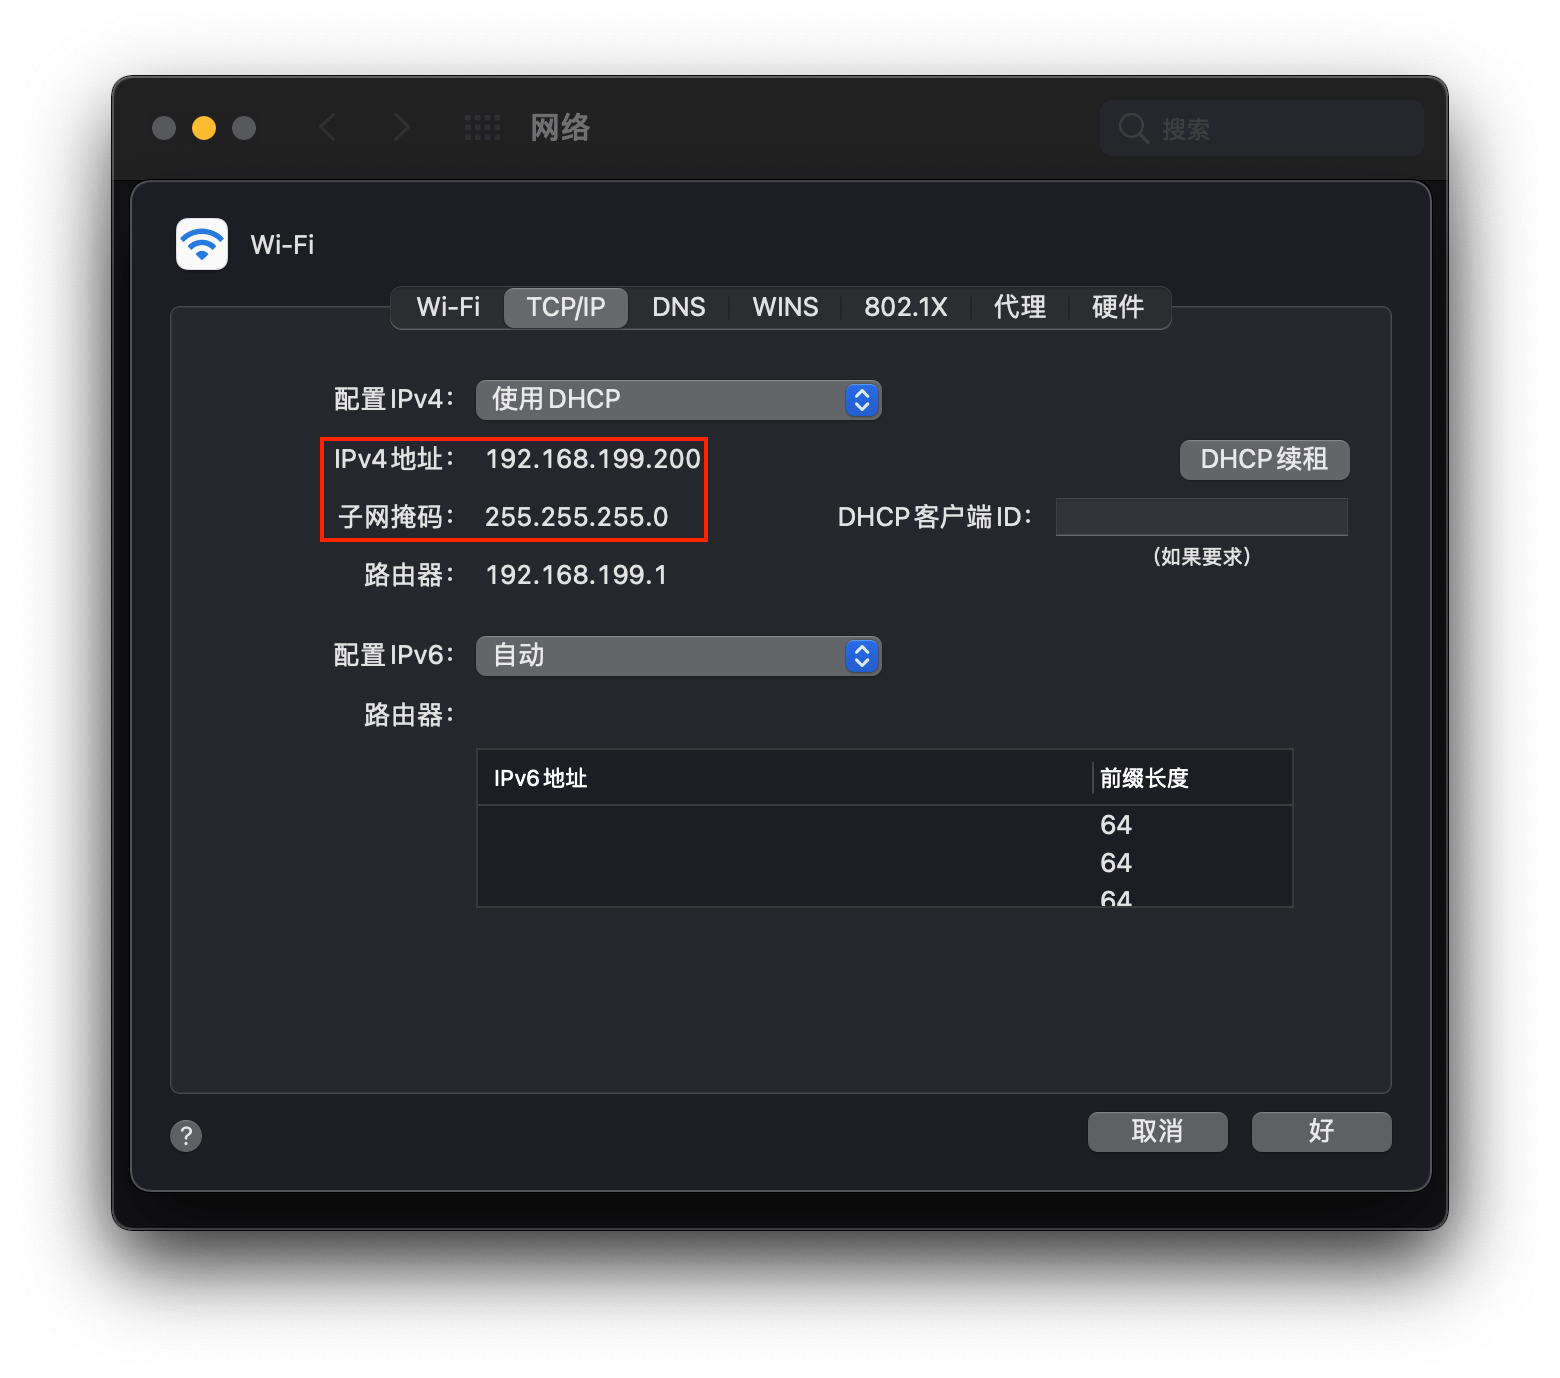The height and width of the screenshot is (1378, 1560).
Task: Click router address 192.168.199.1
Action: pos(576,575)
